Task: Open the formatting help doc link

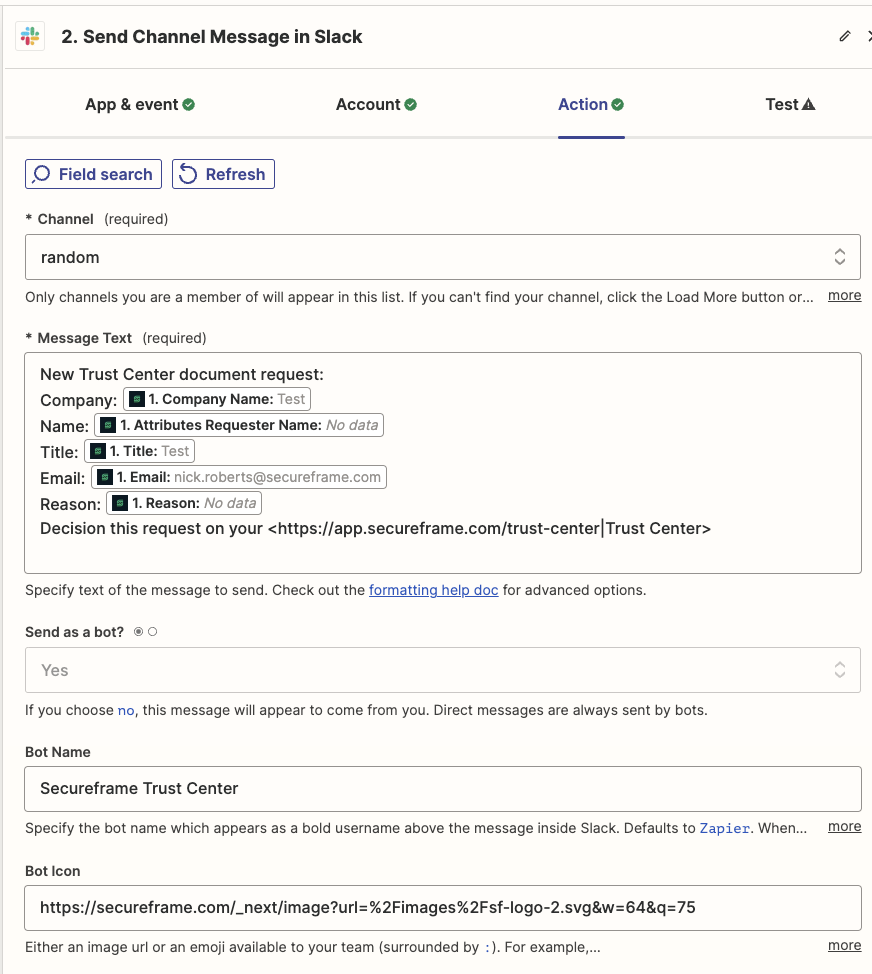Action: click(434, 590)
